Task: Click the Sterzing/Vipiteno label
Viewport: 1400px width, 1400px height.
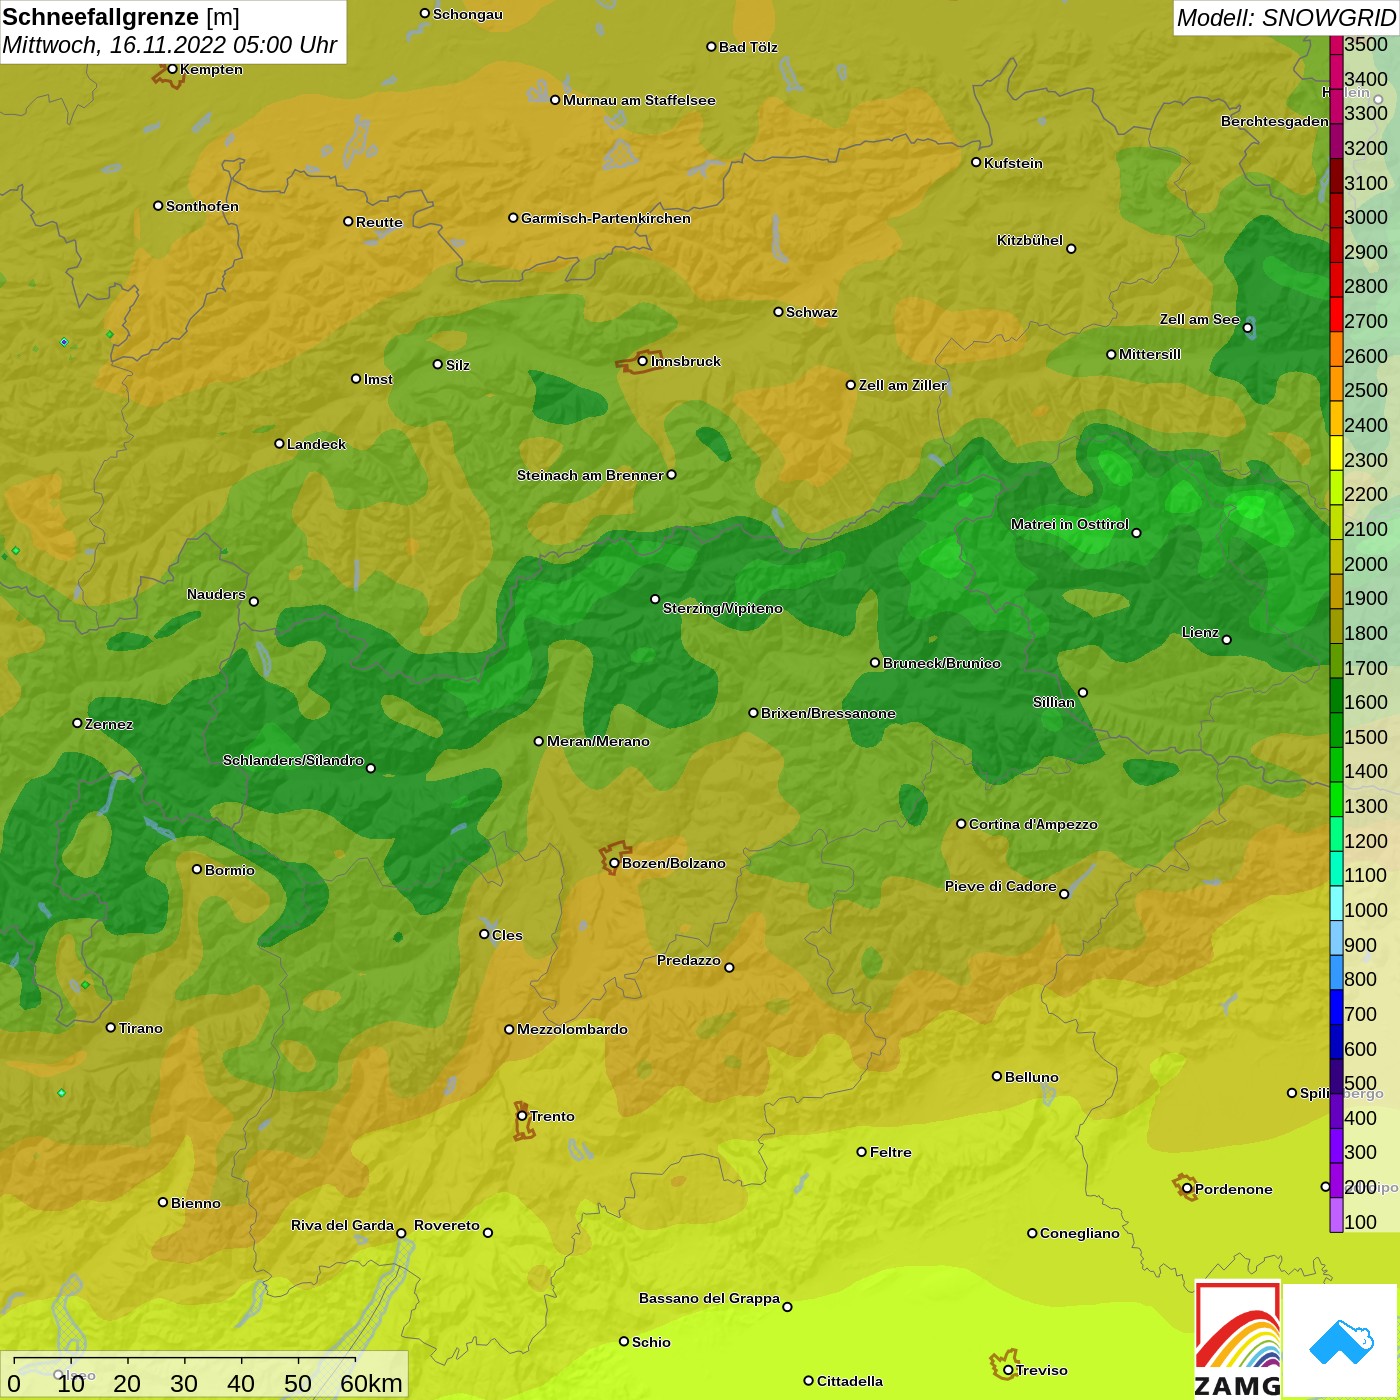Action: pos(723,608)
